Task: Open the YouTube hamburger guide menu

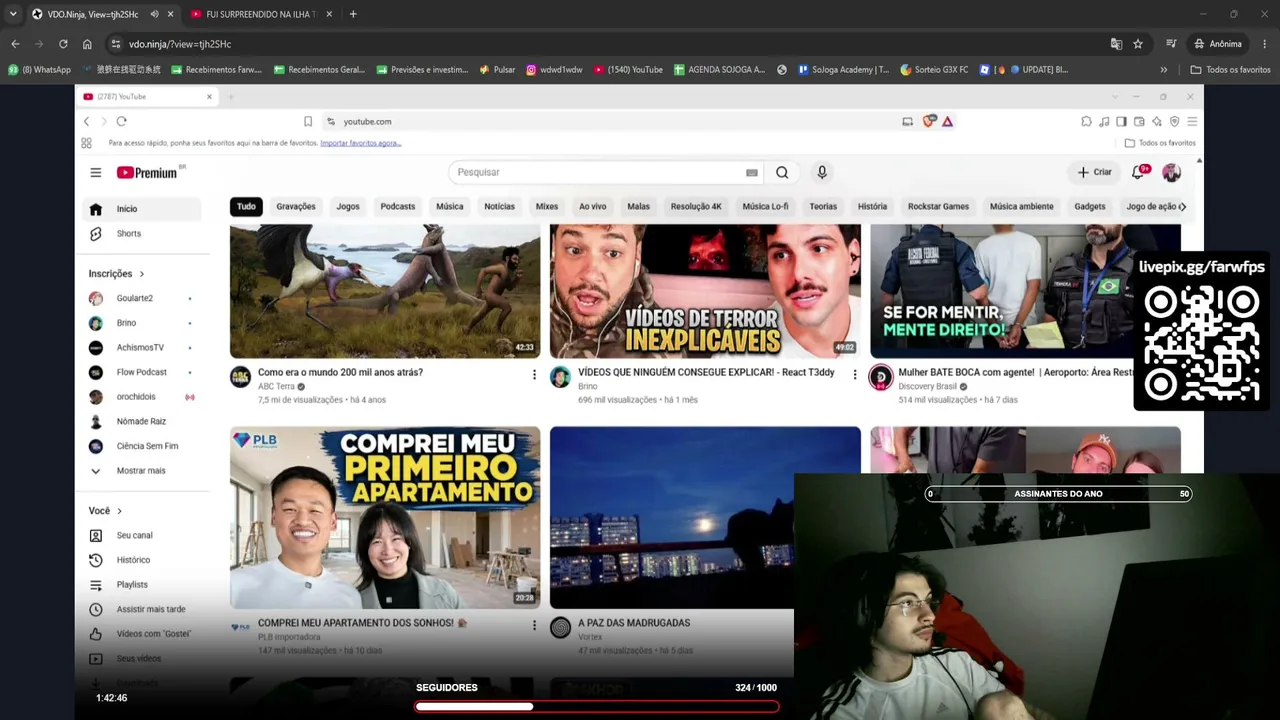Action: tap(96, 172)
